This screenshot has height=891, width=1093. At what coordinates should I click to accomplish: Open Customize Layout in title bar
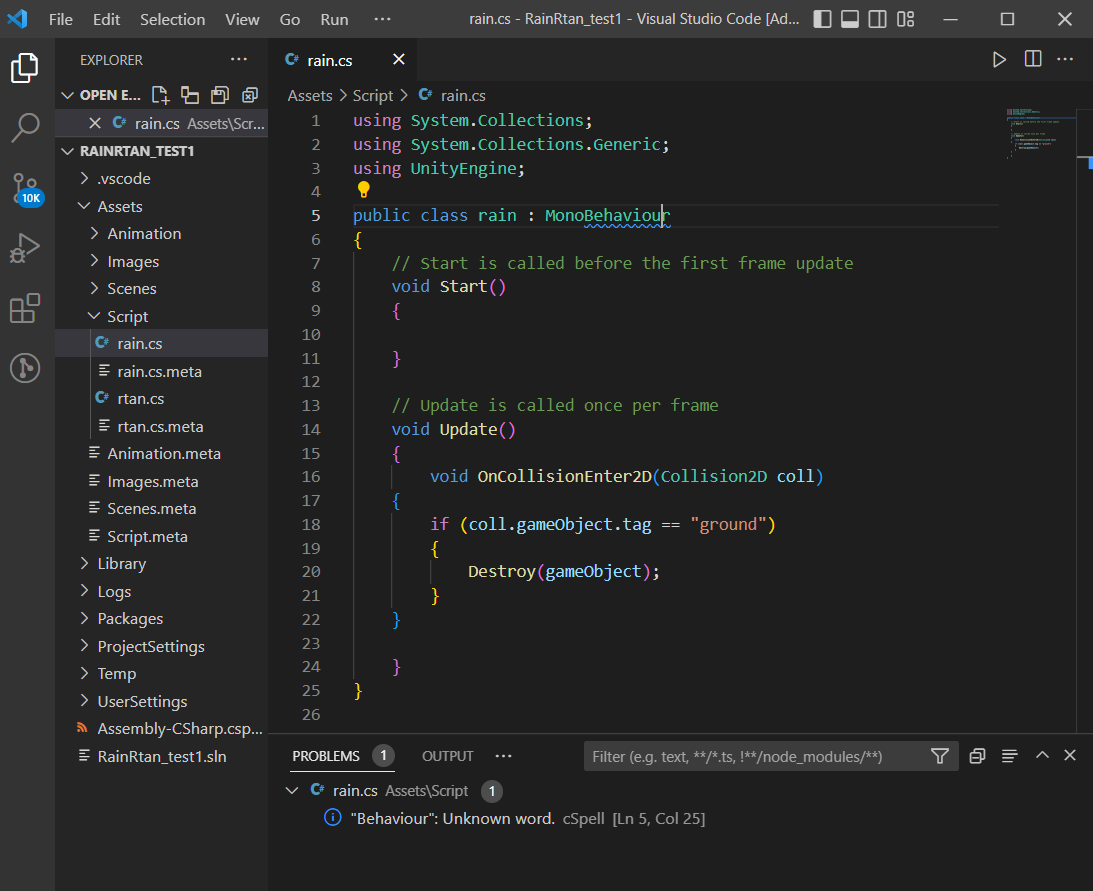pyautogui.click(x=905, y=19)
